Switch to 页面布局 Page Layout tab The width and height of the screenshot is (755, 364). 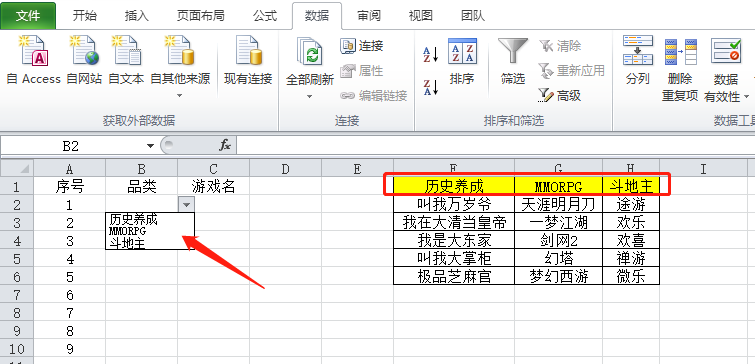[x=200, y=15]
